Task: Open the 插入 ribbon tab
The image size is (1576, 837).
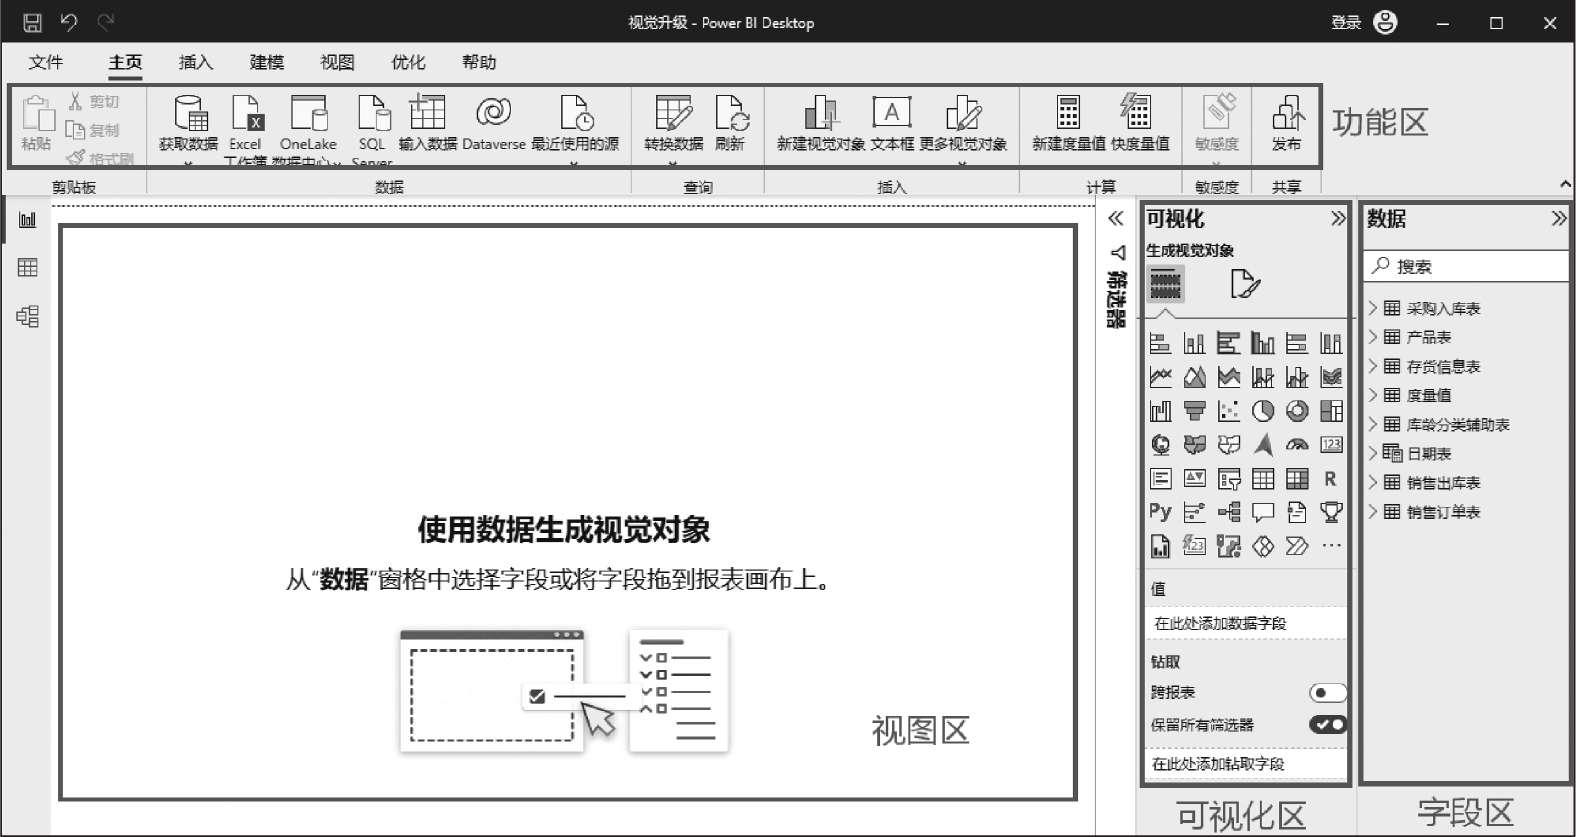Action: (195, 62)
